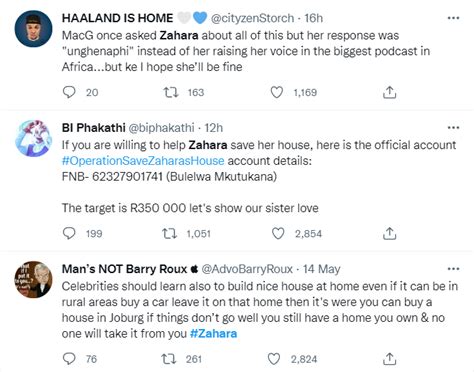Viewport: 474px width, 372px height.
Task: Open the #Zahara hashtag link
Action: 213,333
